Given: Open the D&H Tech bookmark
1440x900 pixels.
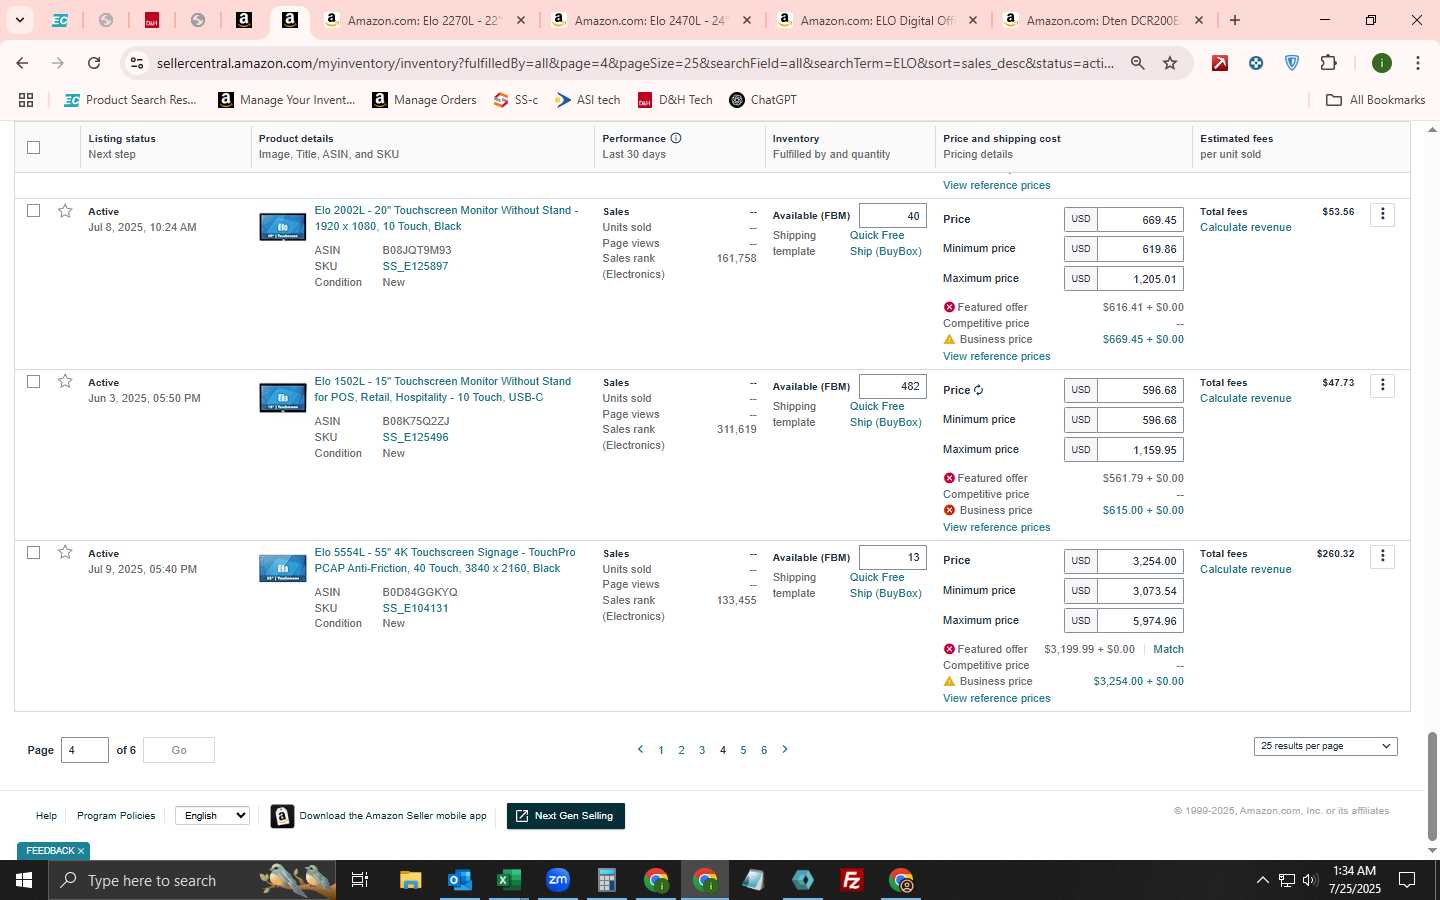Looking at the screenshot, I should [675, 100].
